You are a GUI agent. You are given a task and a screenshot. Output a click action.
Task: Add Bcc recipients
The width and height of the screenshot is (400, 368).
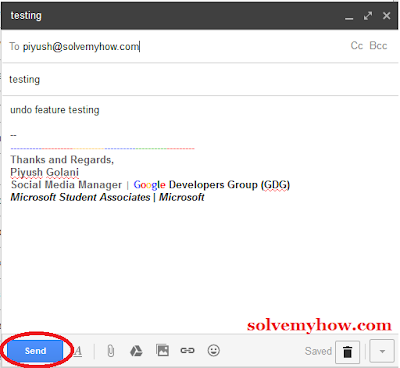pyautogui.click(x=378, y=46)
